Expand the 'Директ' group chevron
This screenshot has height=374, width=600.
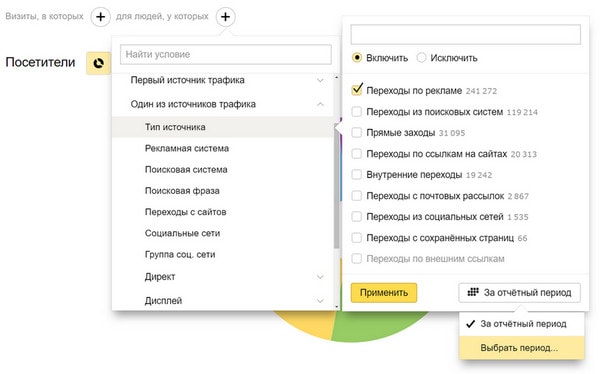click(x=320, y=277)
